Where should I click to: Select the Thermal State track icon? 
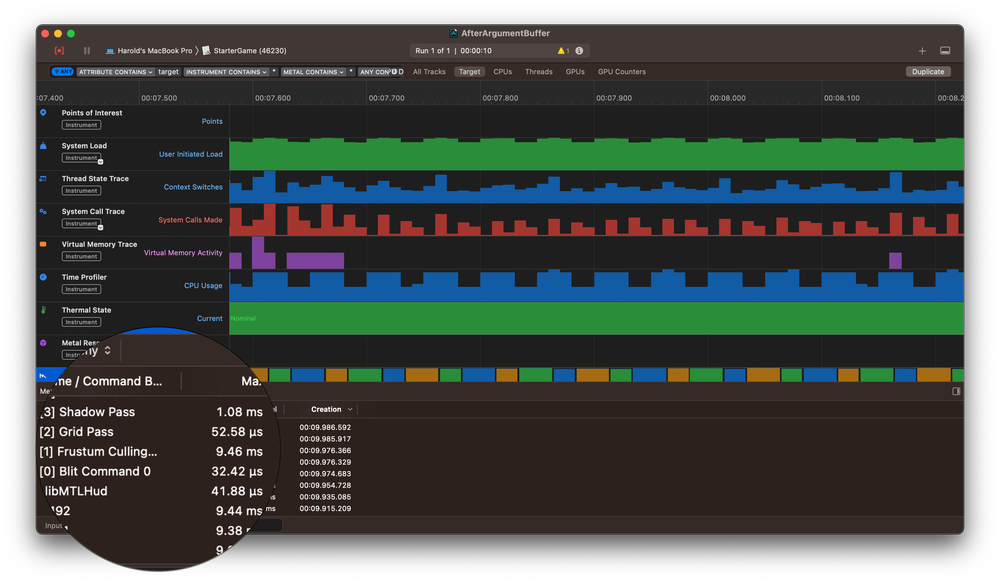click(x=43, y=310)
